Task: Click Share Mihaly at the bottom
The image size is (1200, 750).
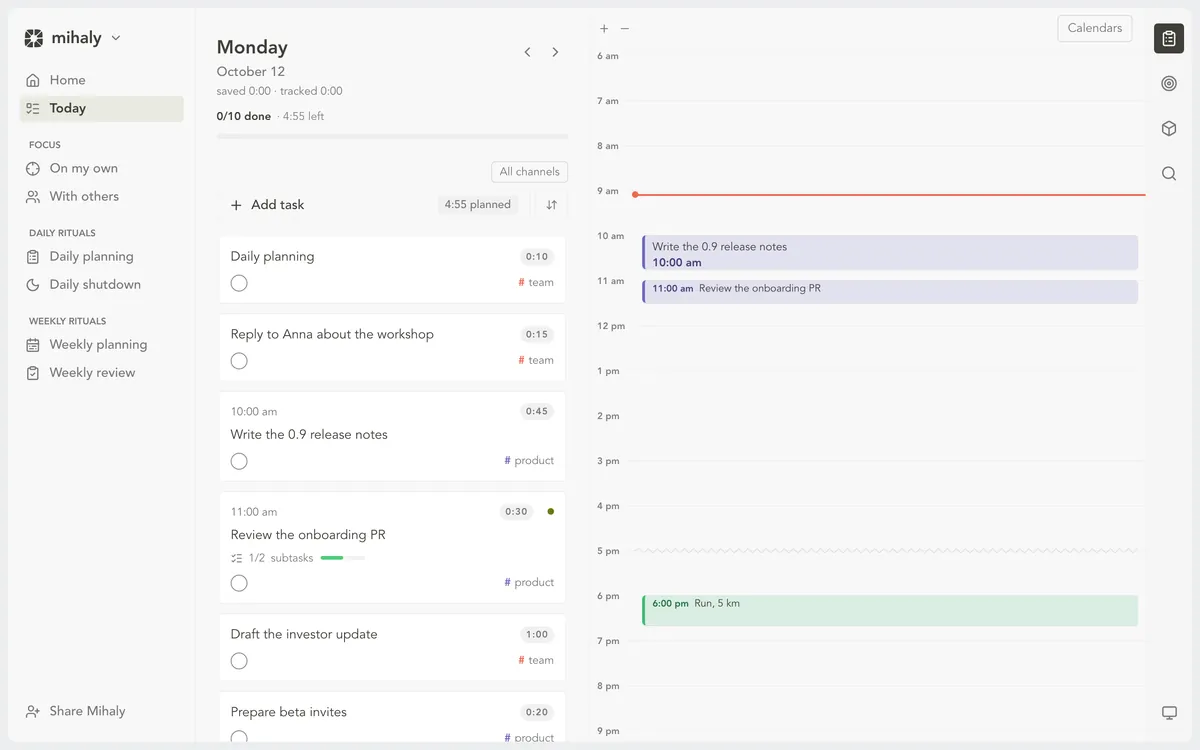Action: pos(76,711)
